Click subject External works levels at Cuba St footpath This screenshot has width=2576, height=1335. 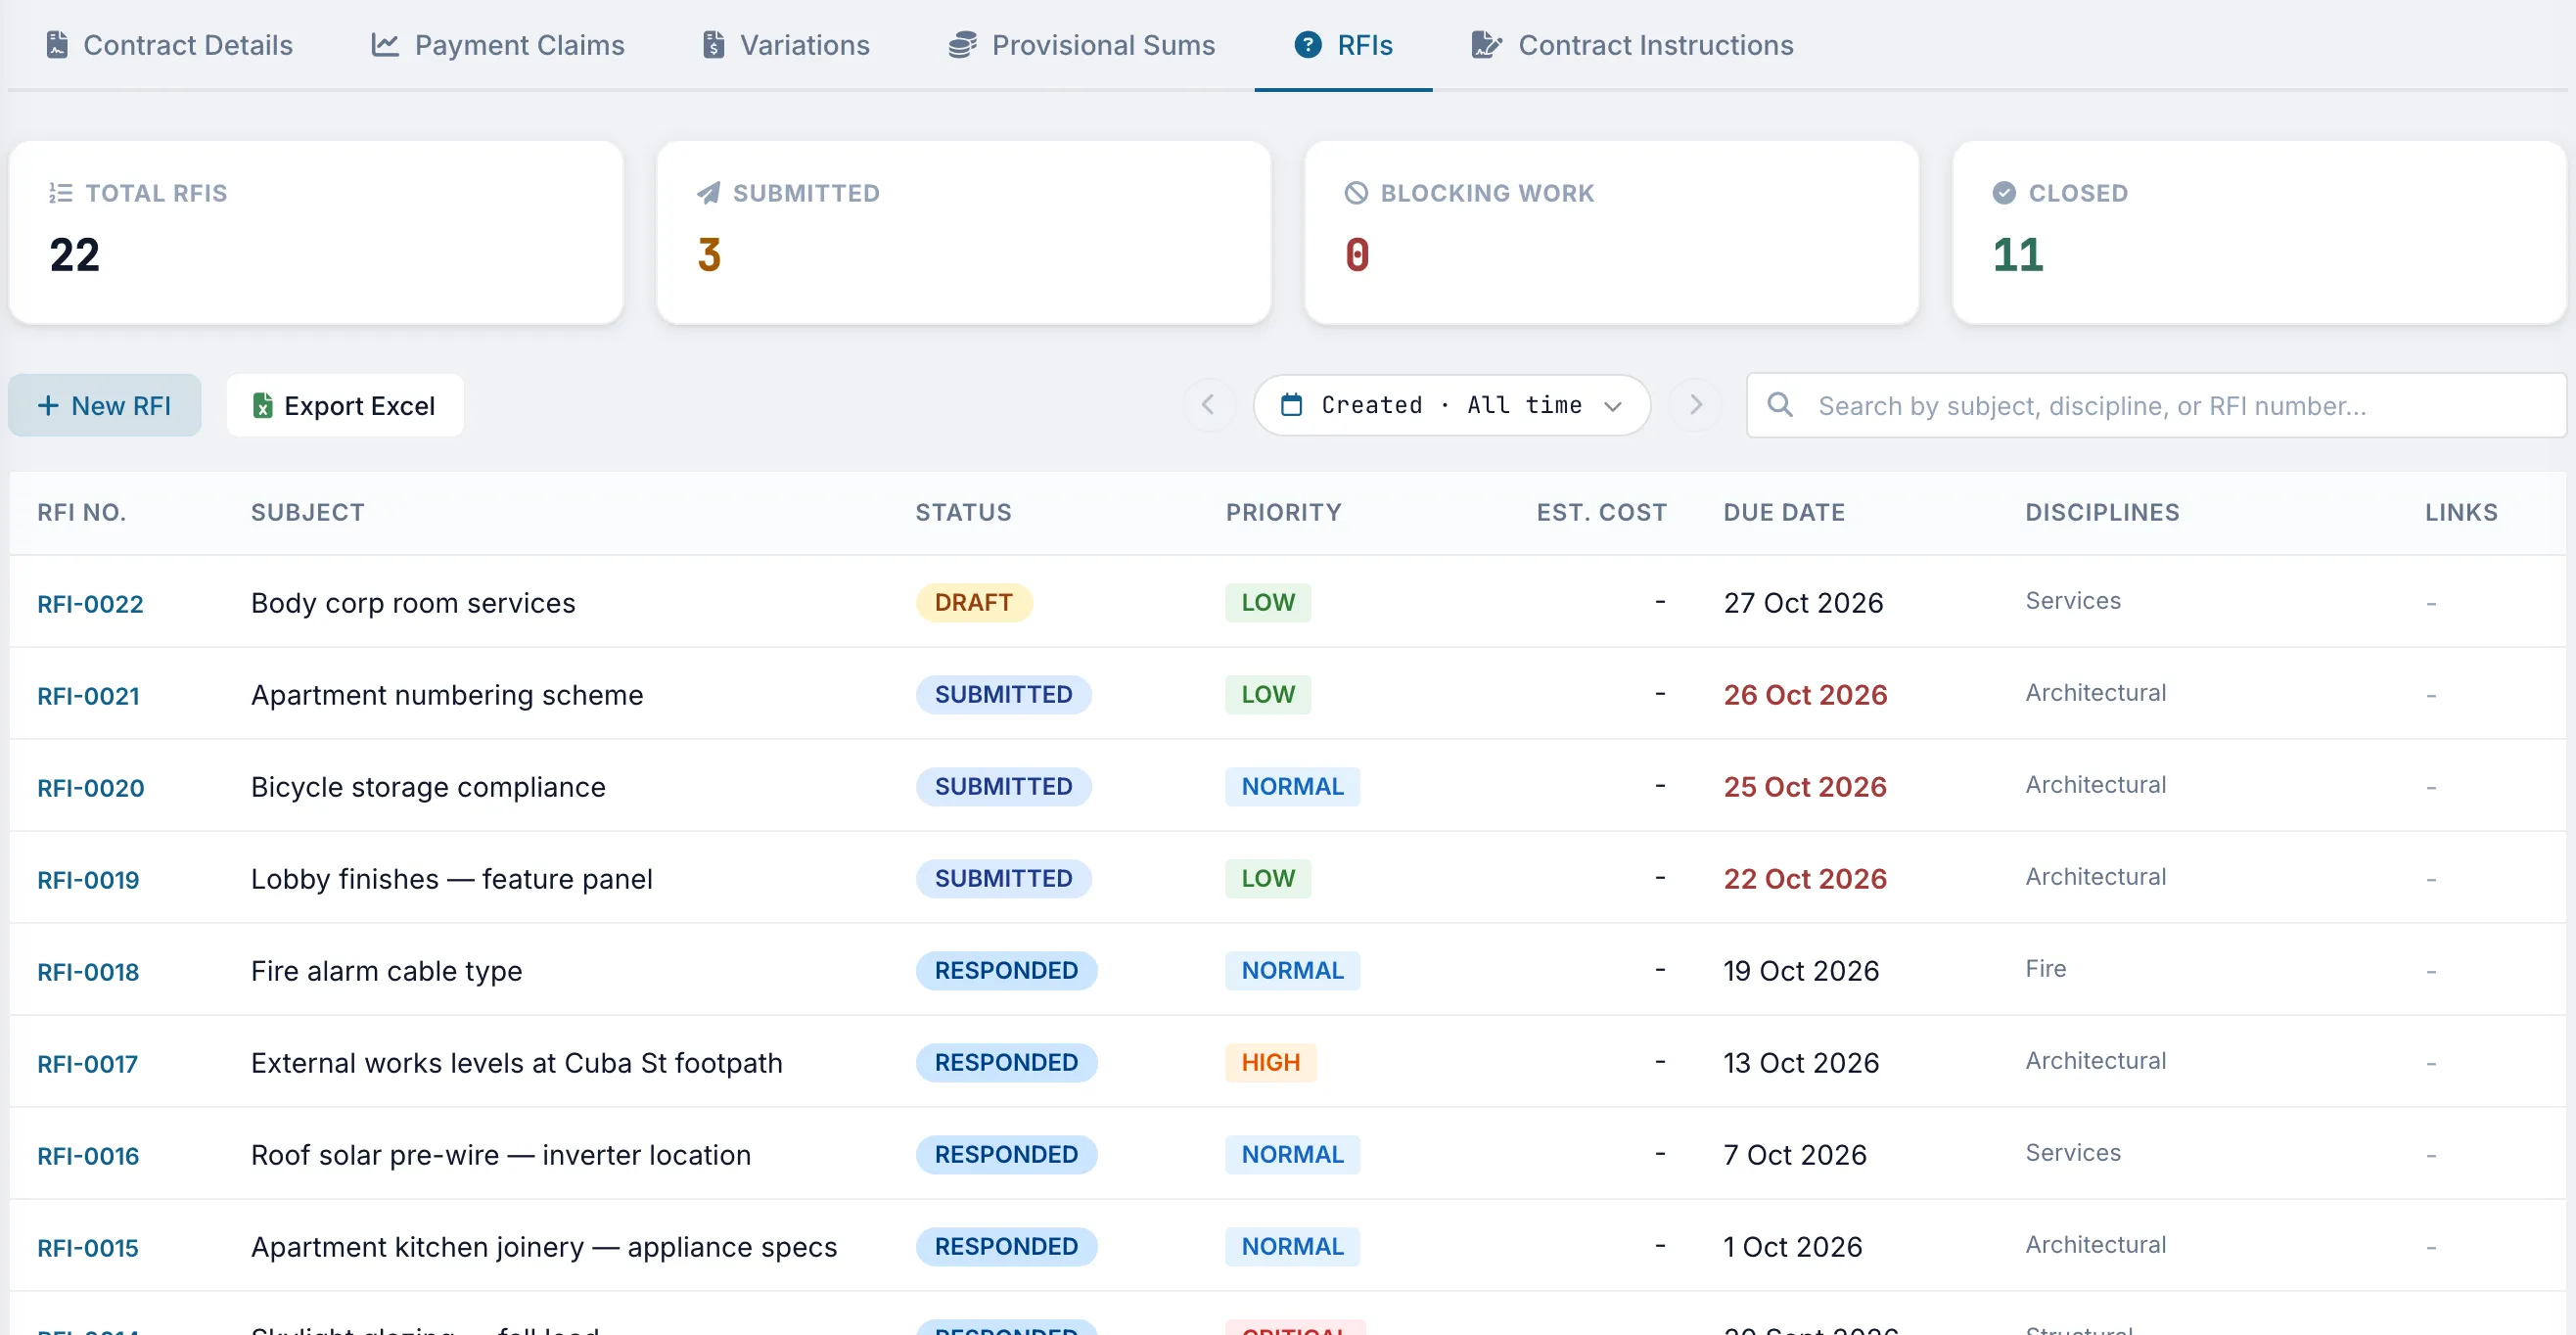pos(516,1063)
